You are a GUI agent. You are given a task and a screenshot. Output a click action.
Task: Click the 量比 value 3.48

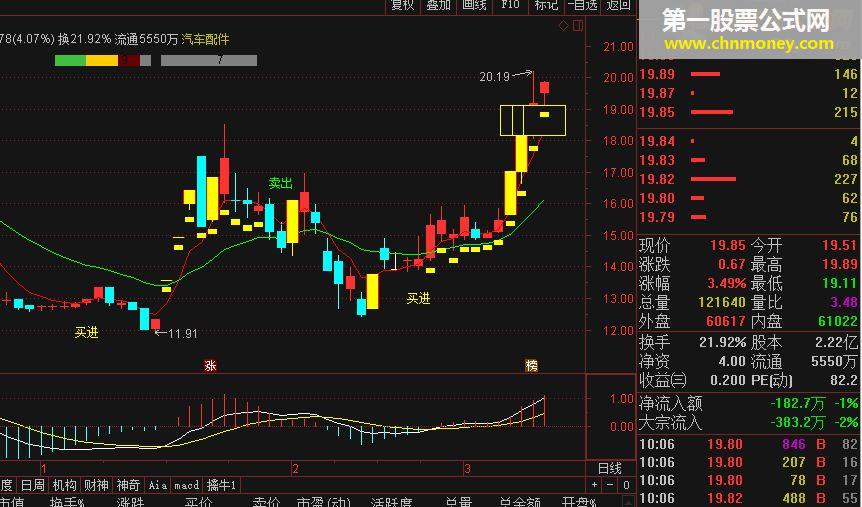pos(844,302)
